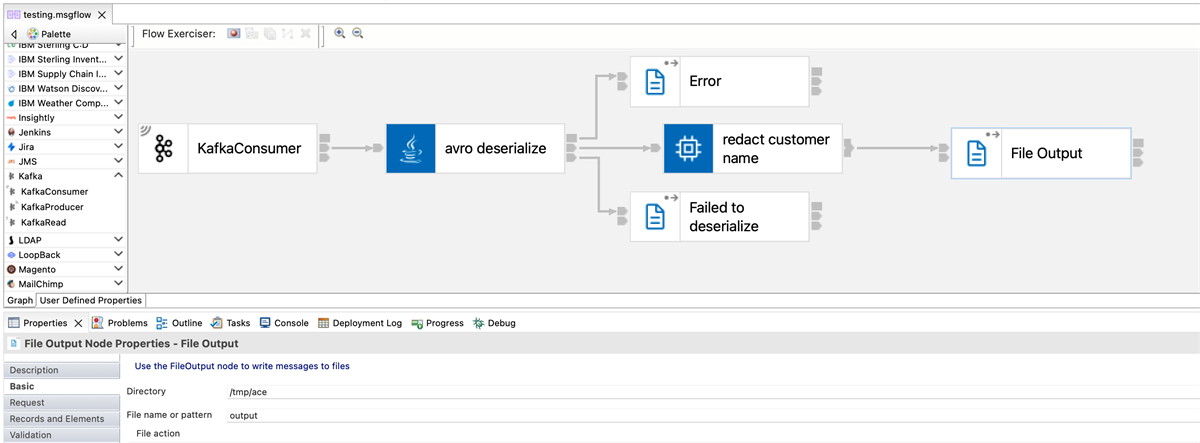Click the avro deserialize Java node icon
This screenshot has width=1200, height=443.
(410, 149)
